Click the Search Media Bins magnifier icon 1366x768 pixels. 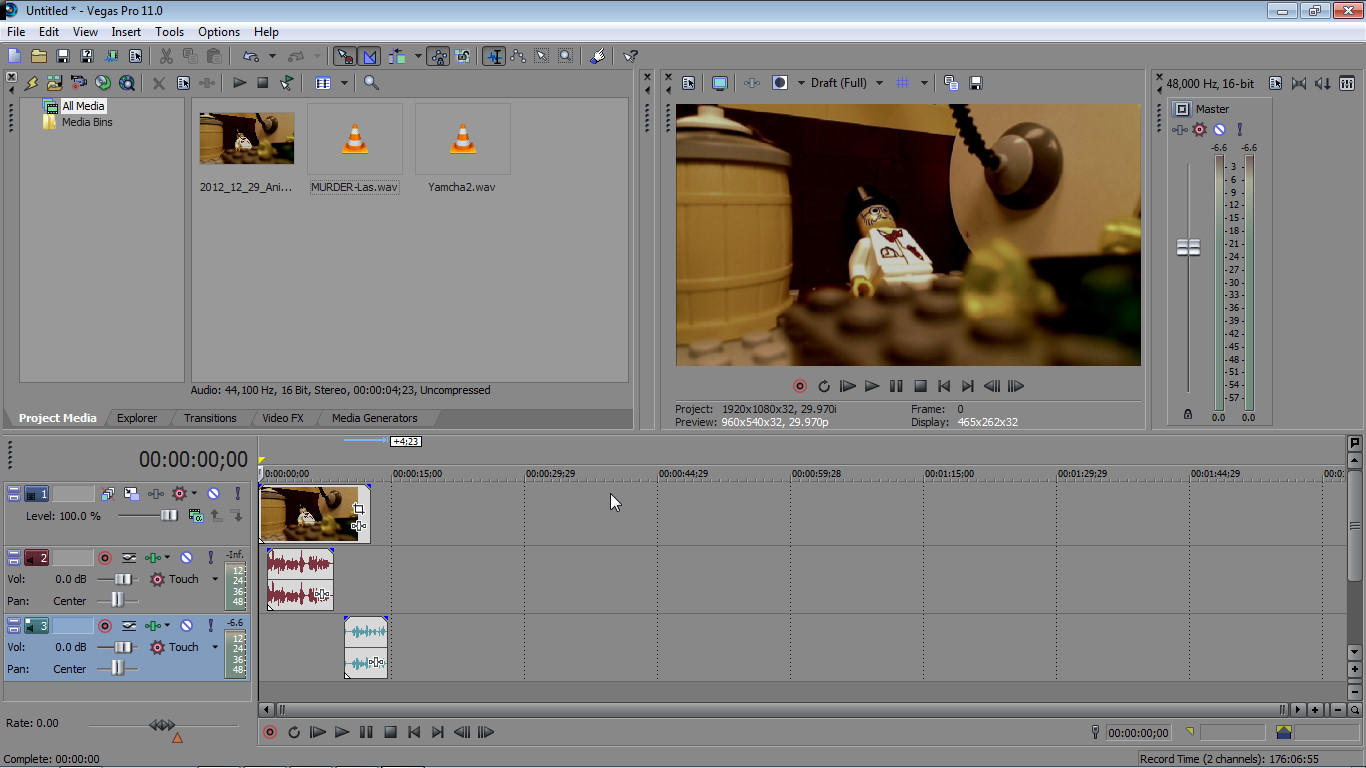(371, 83)
